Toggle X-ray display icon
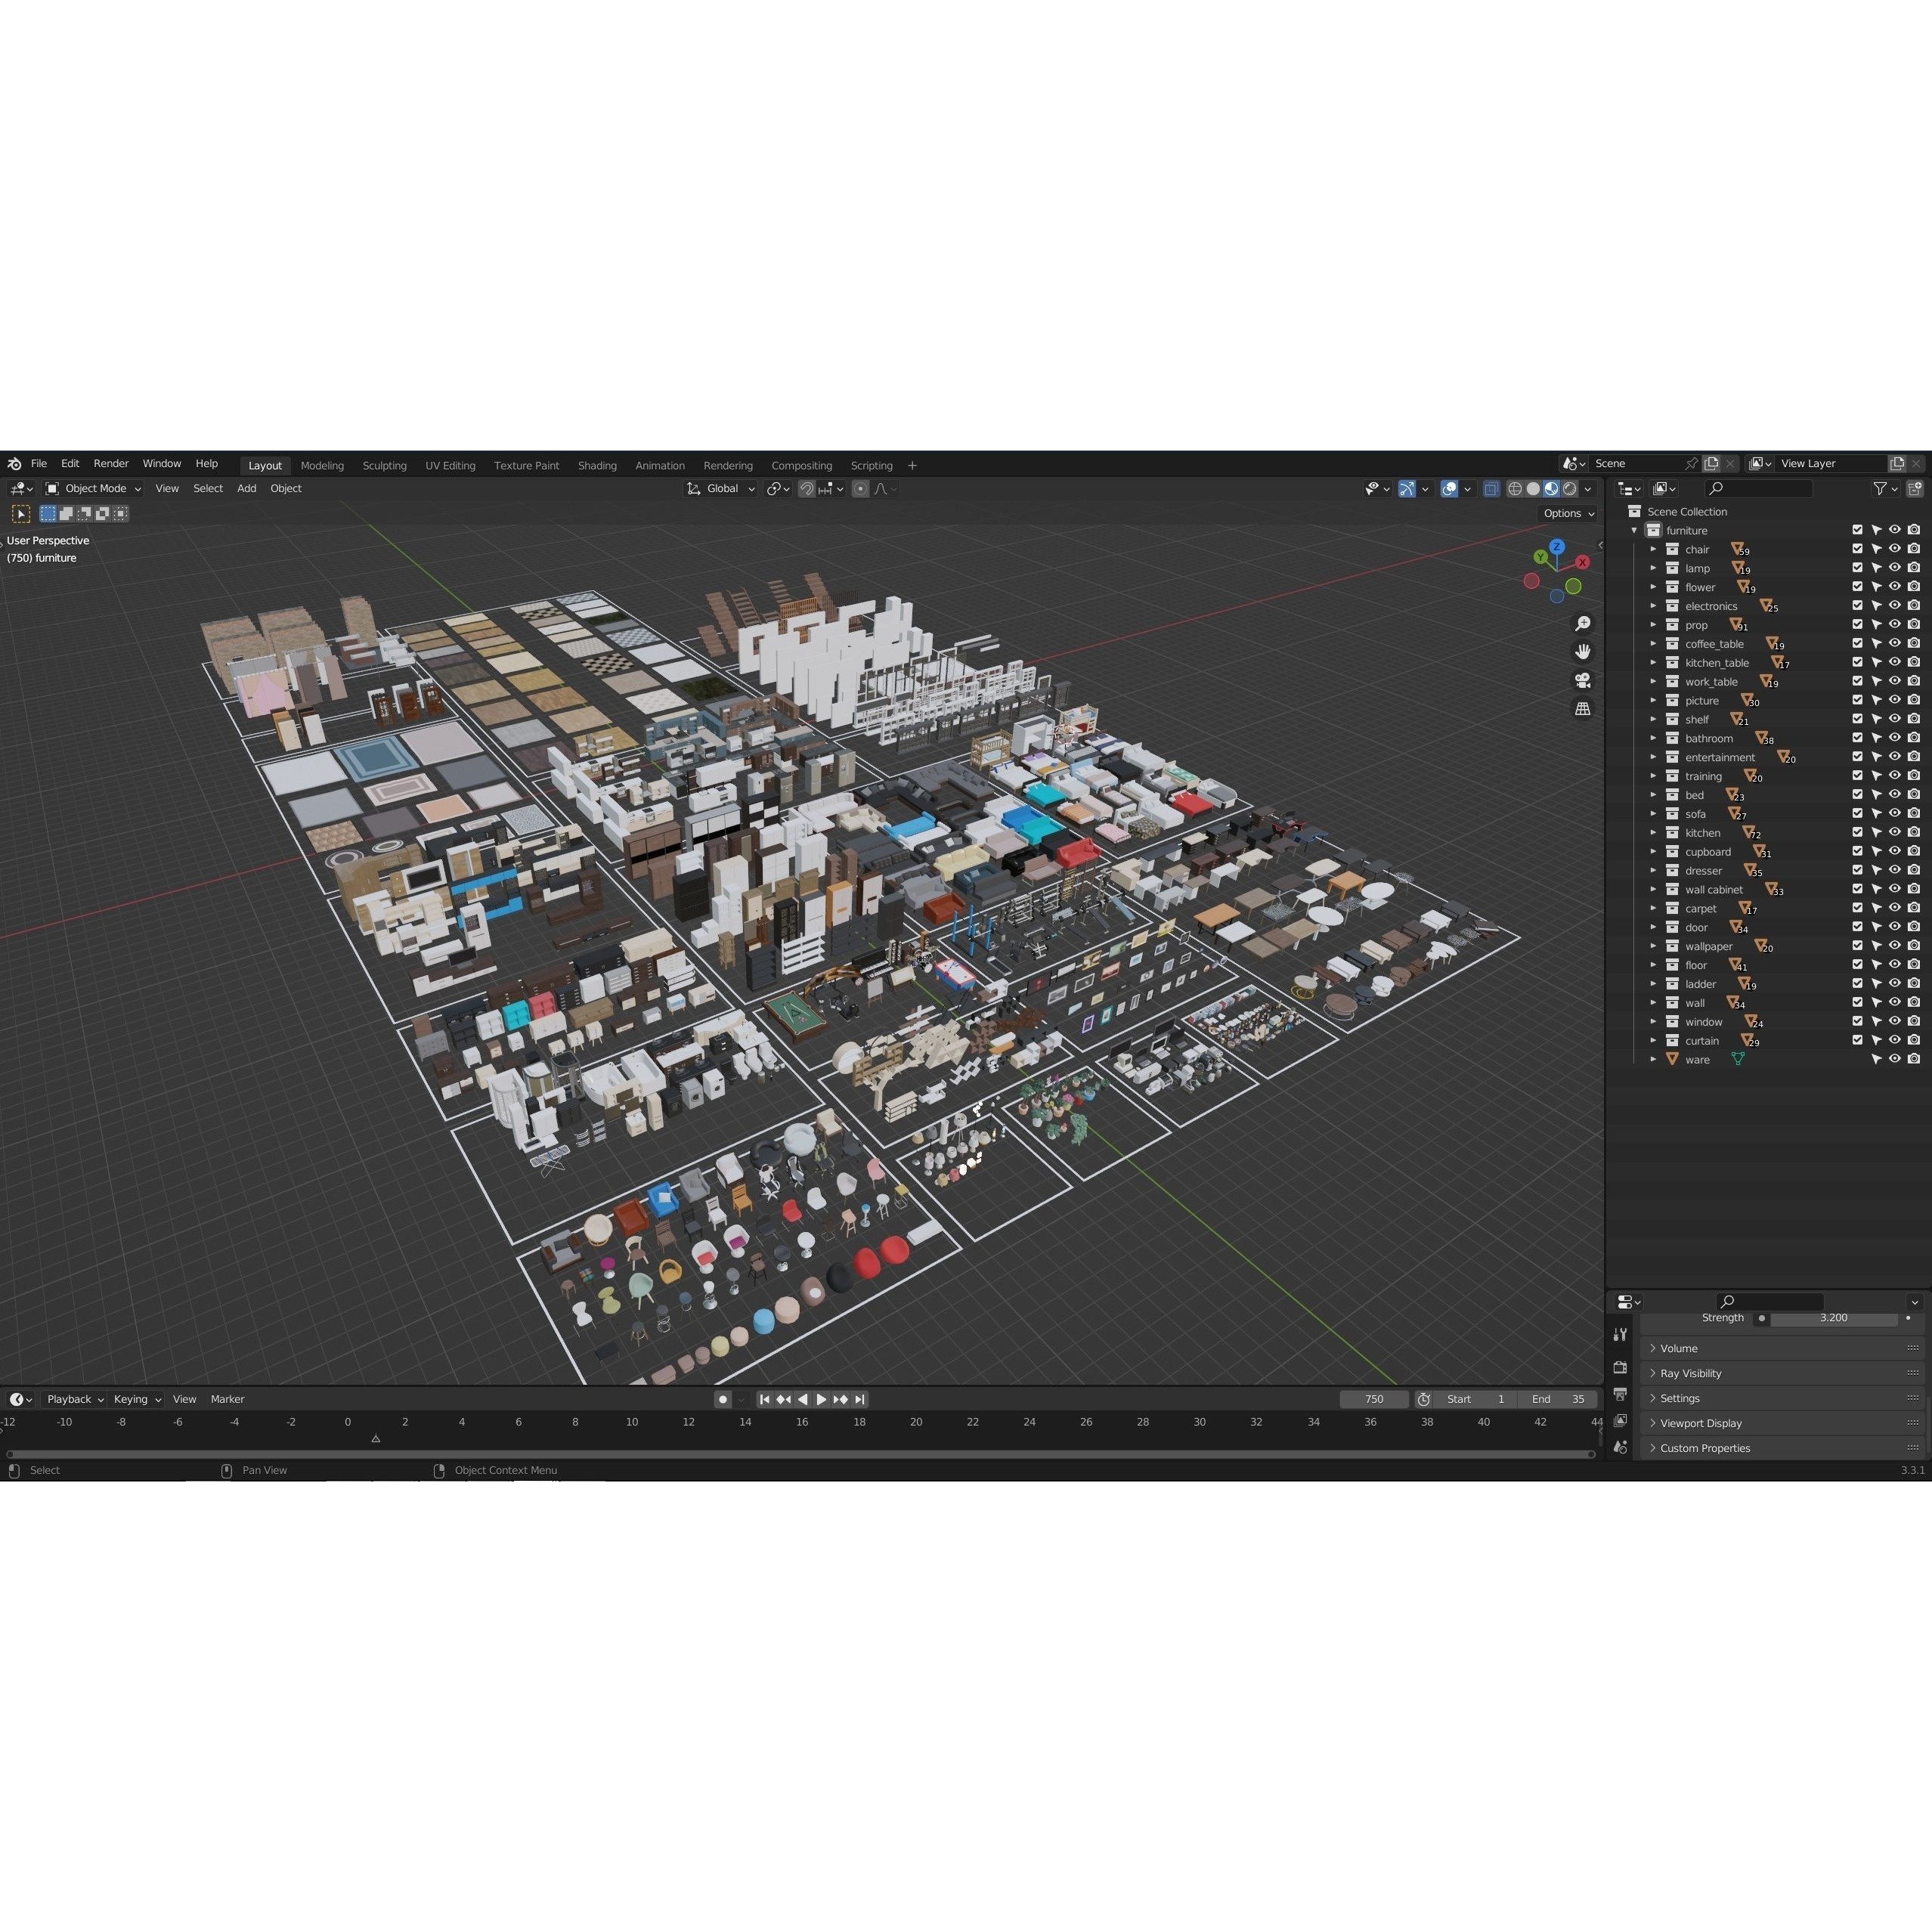This screenshot has height=1932, width=1932. point(1491,489)
